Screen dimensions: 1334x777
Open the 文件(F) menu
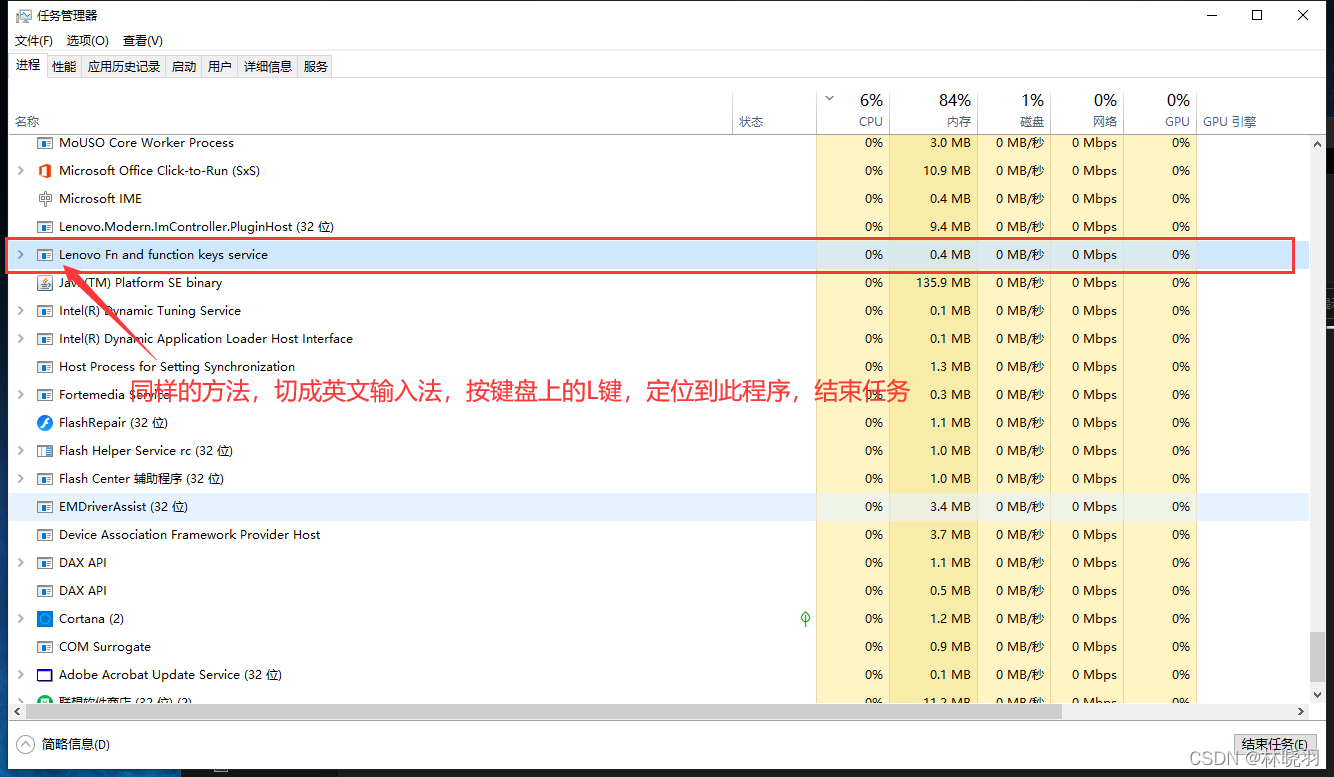click(x=34, y=41)
